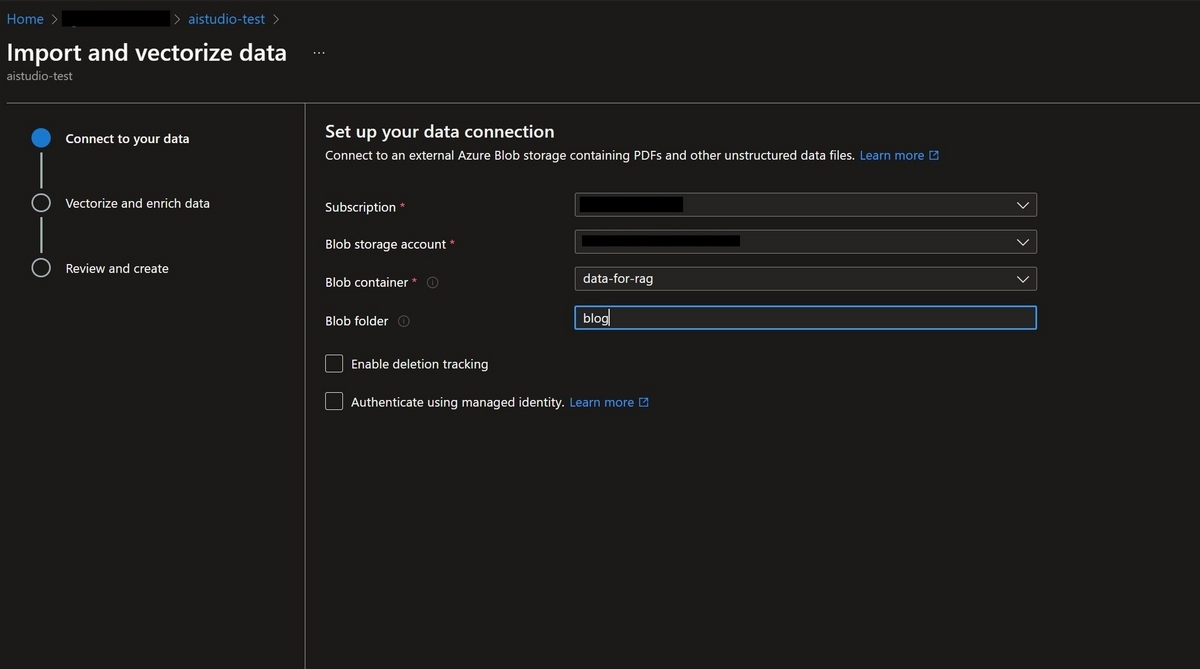1200x669 pixels.
Task: Go to Vectorize and enrich data step
Action: click(138, 203)
